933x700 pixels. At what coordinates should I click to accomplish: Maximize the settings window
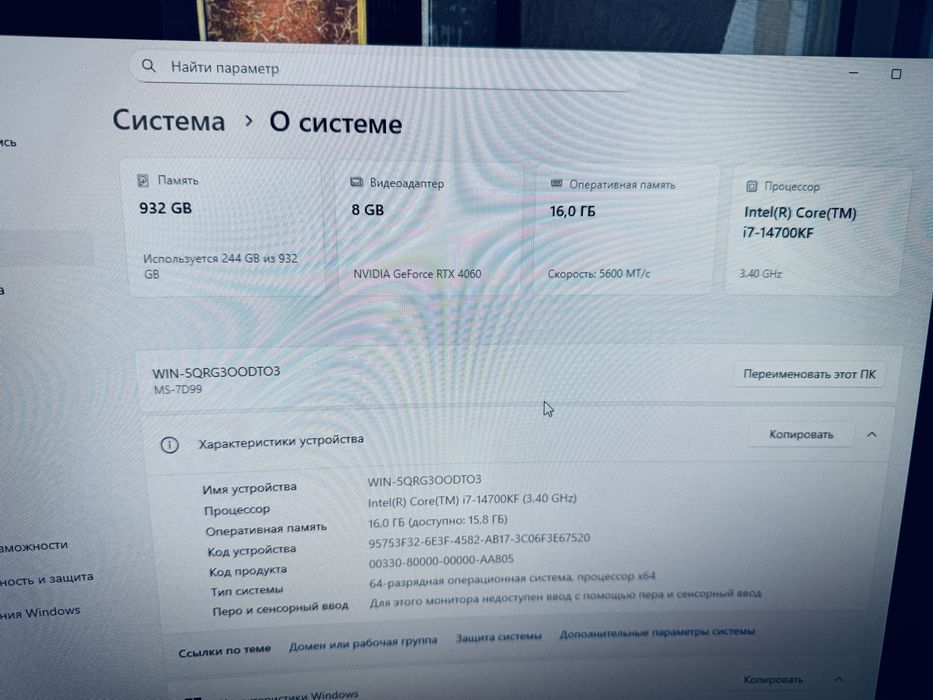[896, 74]
